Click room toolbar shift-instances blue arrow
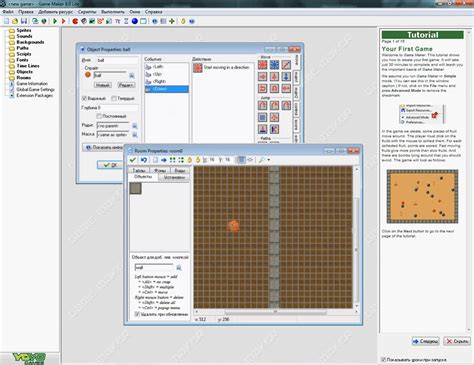This screenshot has height=365, width=474. tap(164, 160)
